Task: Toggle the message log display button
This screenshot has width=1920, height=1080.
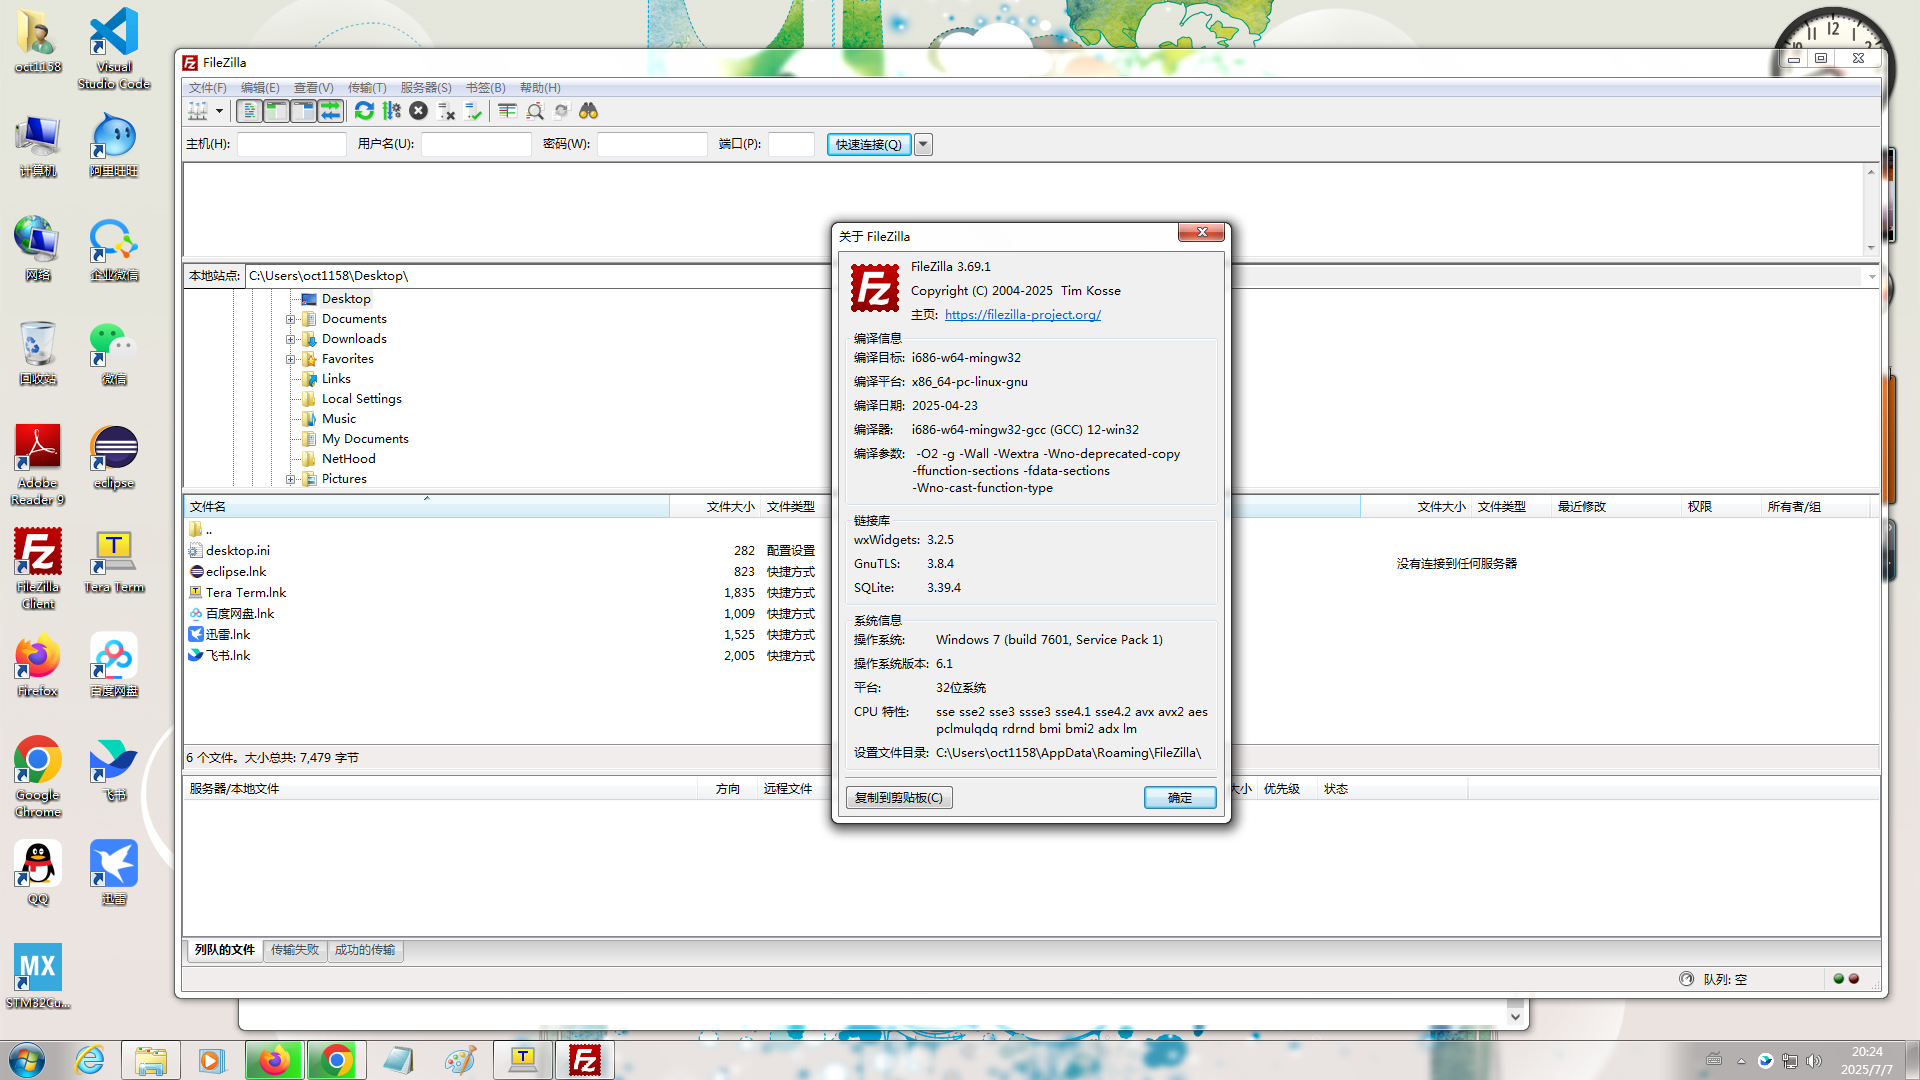Action: 249,111
